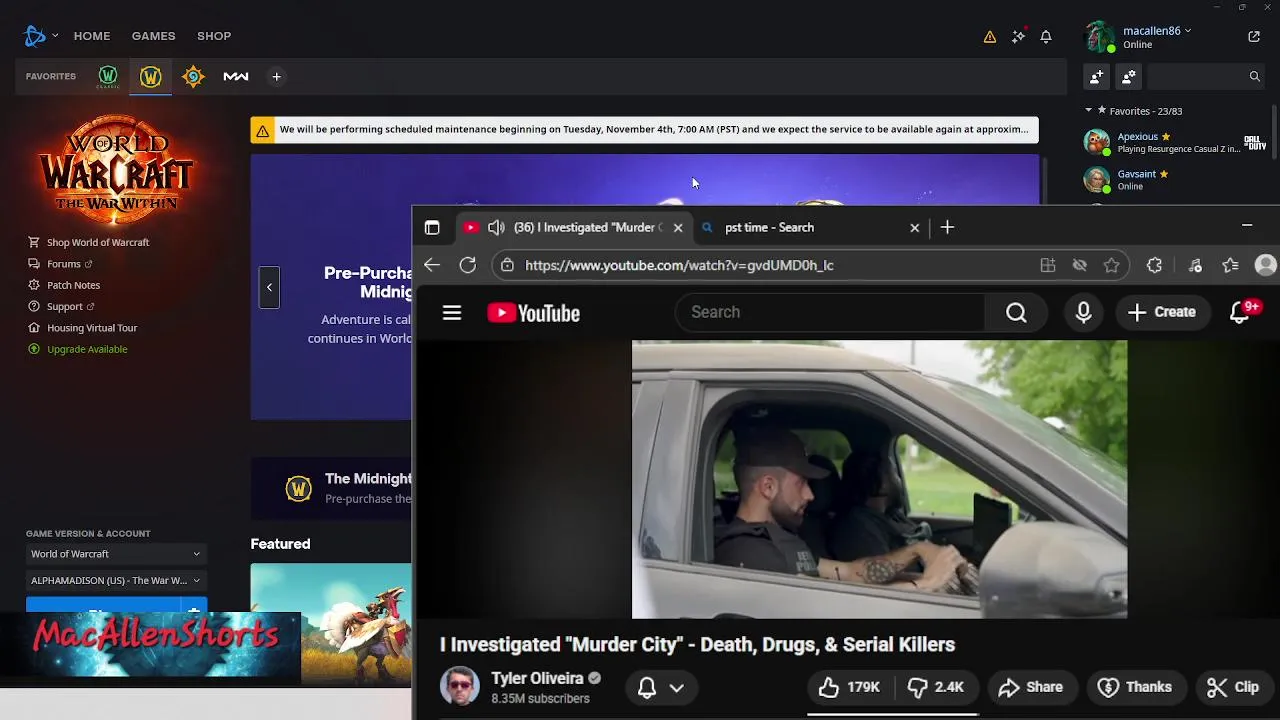The height and width of the screenshot is (720, 1280).
Task: Select Call of Duty MW icon
Action: tap(236, 76)
